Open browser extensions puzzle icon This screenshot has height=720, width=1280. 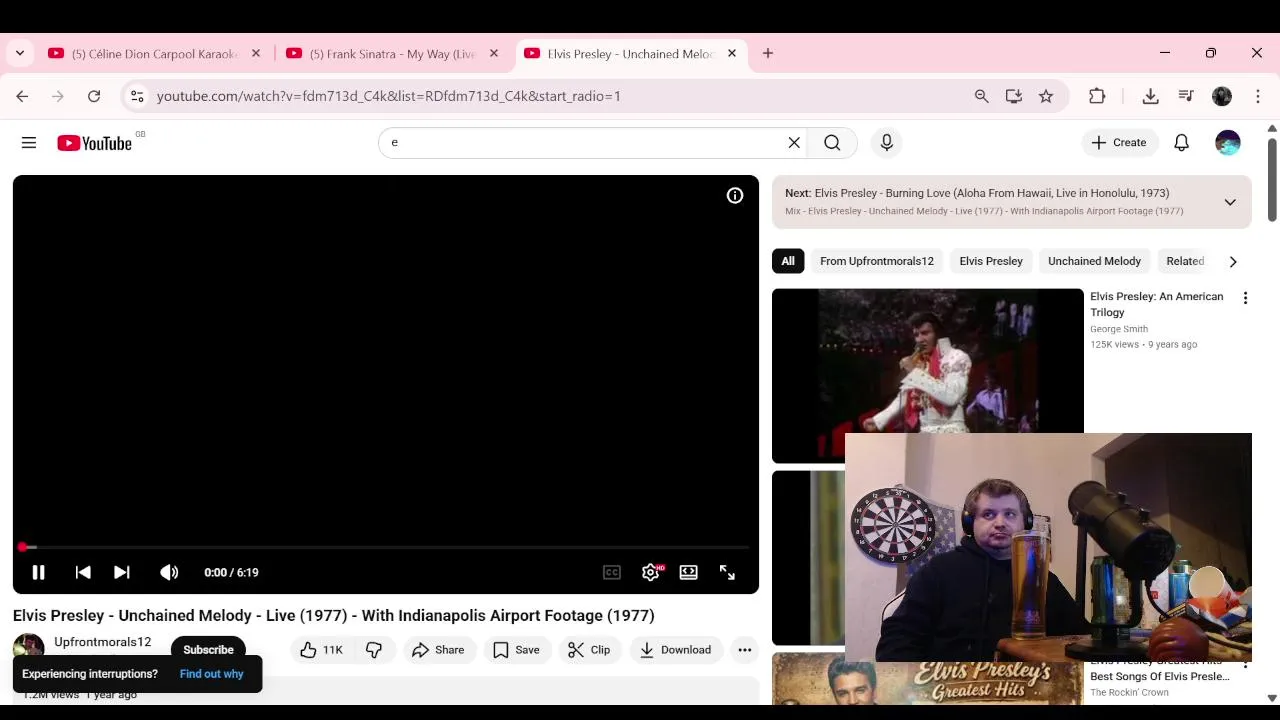[1097, 96]
